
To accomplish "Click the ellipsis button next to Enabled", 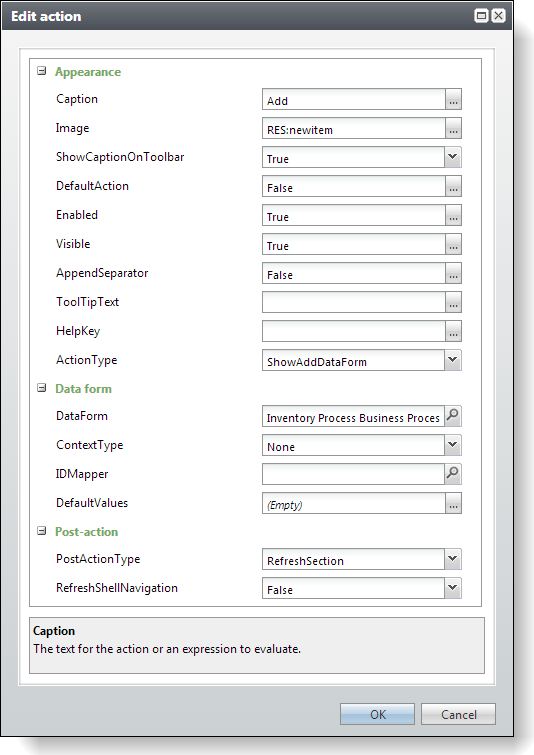I will coord(453,215).
